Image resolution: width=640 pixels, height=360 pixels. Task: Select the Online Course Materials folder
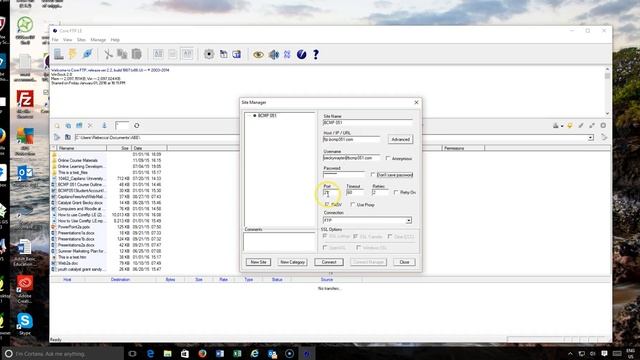78,160
